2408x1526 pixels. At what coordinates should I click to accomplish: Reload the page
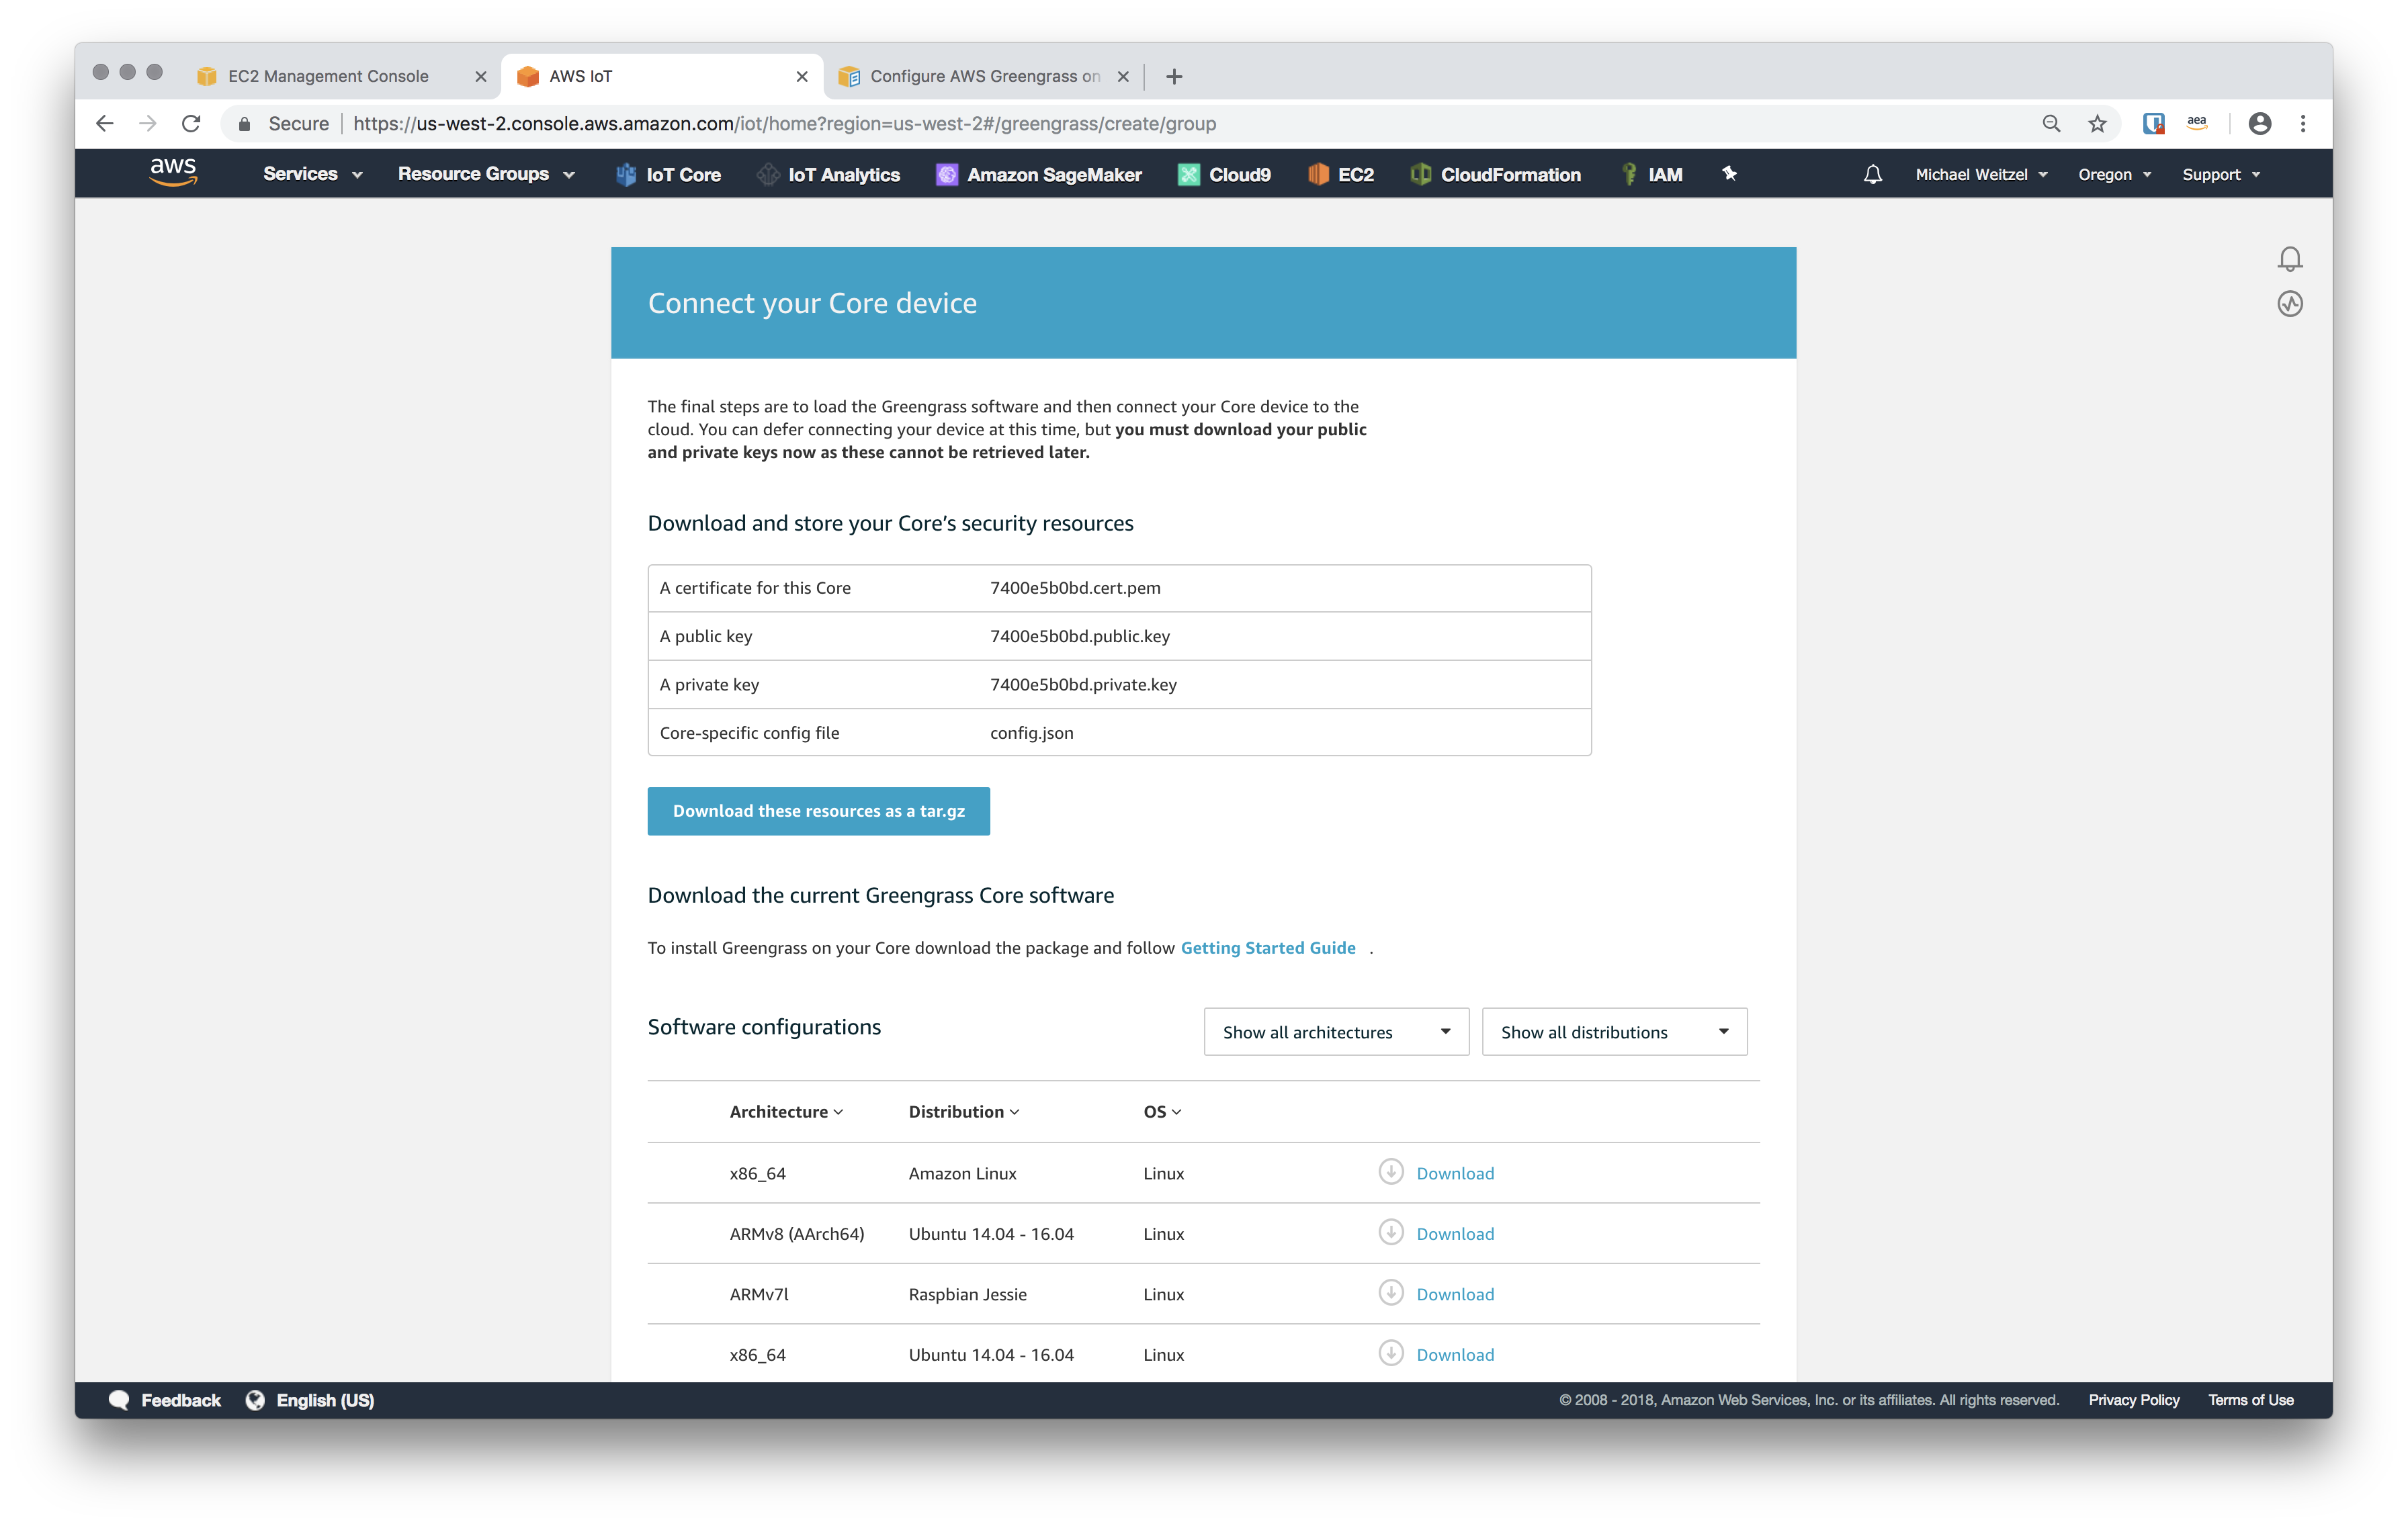pos(191,123)
